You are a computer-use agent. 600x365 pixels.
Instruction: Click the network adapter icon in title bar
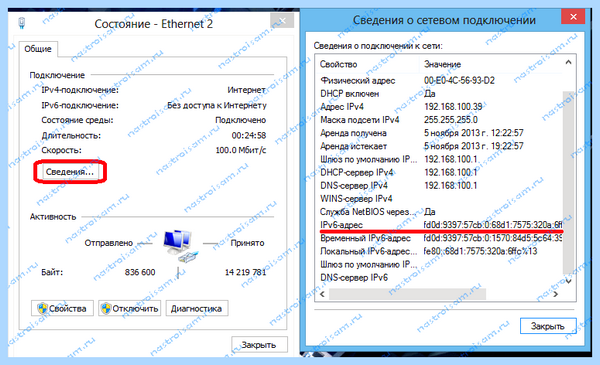(21, 23)
